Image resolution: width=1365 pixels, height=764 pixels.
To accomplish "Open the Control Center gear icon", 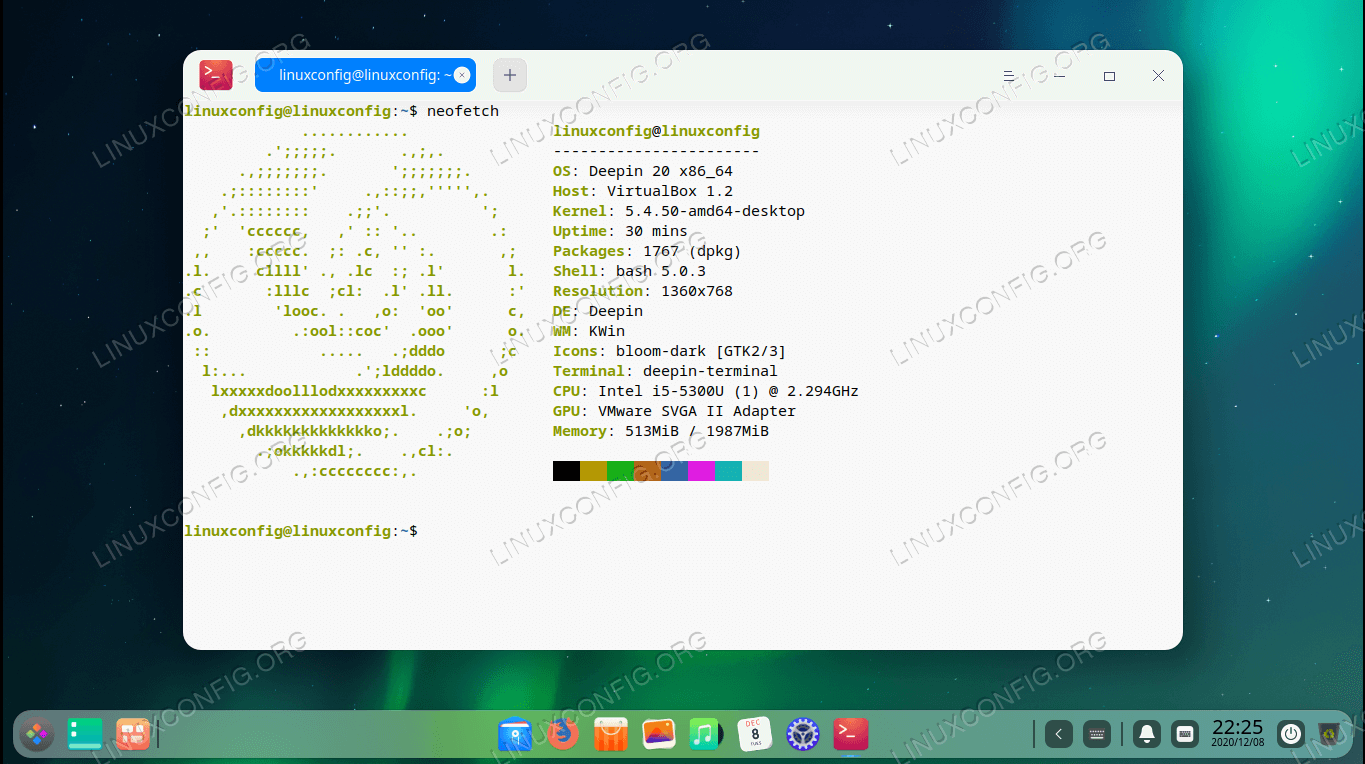I will pos(803,735).
